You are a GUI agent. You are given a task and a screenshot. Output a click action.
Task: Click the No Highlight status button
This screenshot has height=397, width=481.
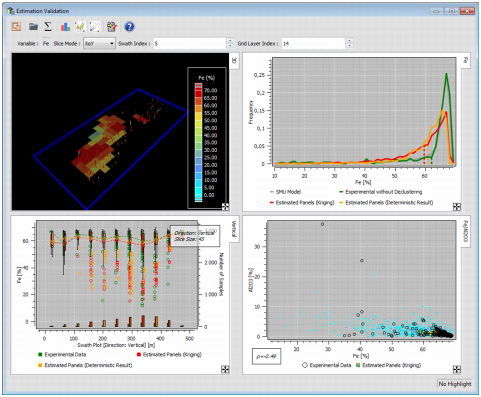(x=455, y=384)
